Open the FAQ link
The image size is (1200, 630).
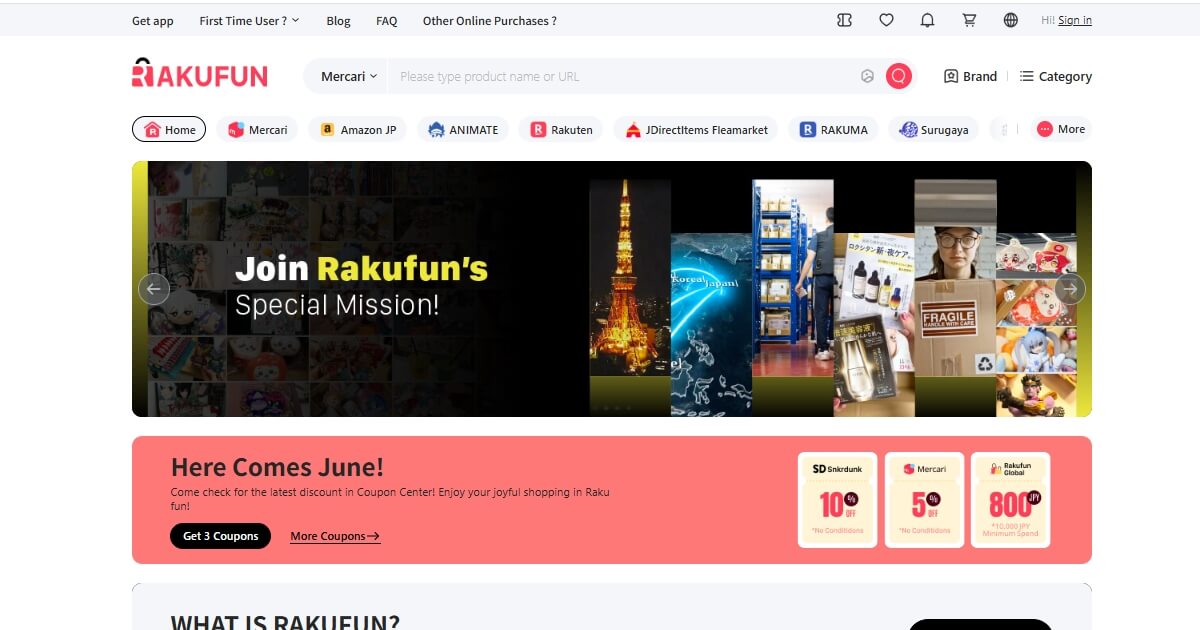point(387,20)
